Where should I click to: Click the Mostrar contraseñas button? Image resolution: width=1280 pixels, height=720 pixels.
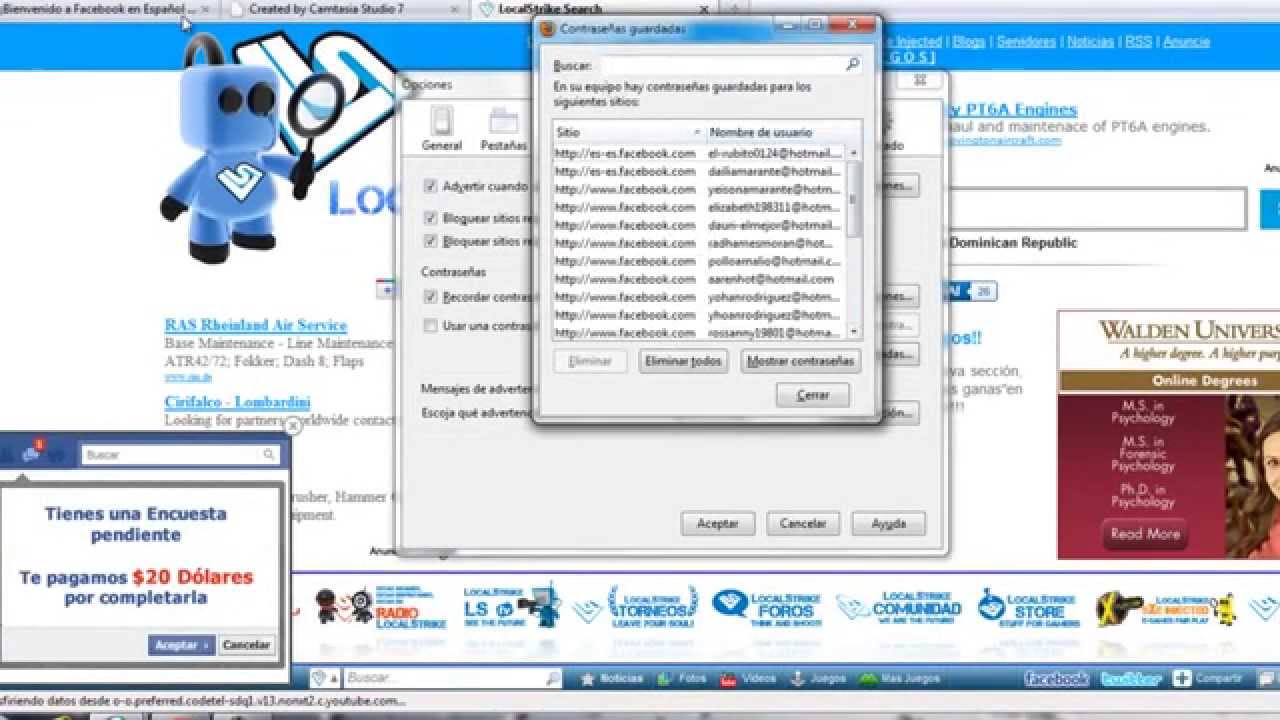point(801,361)
